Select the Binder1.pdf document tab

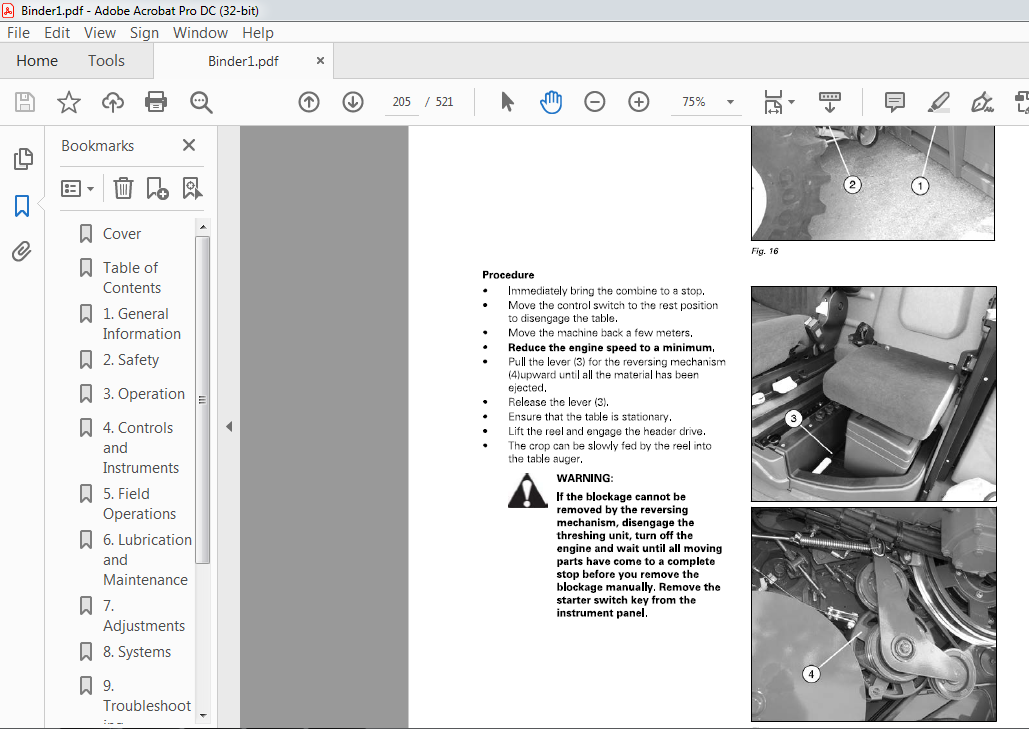tap(243, 61)
